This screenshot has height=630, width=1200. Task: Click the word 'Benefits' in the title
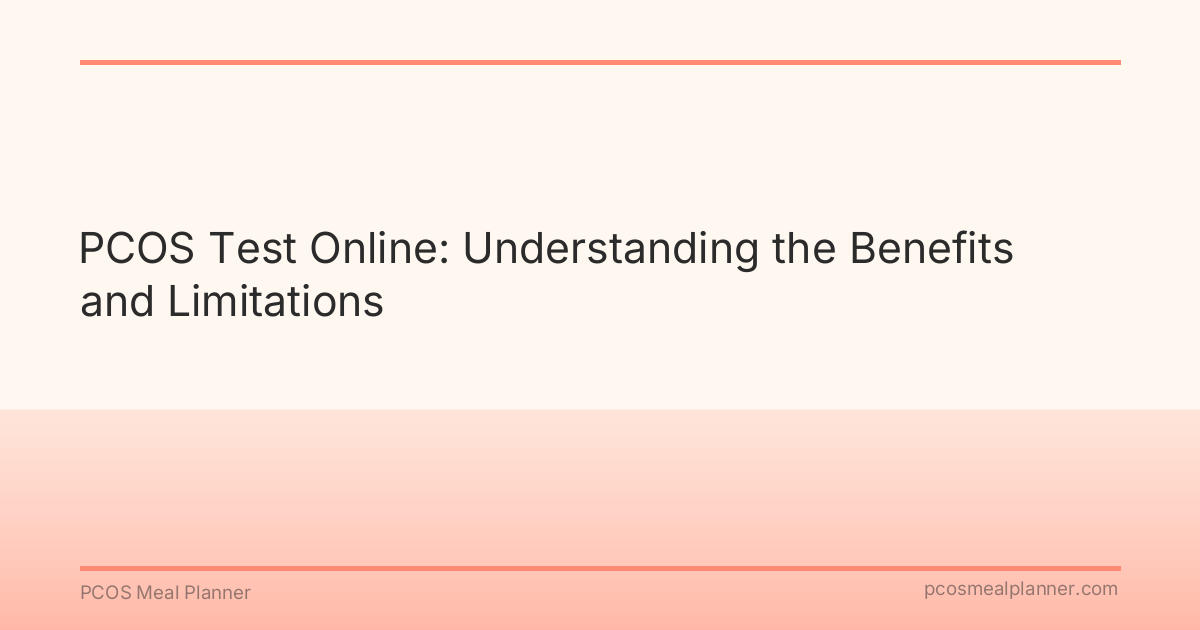(932, 250)
